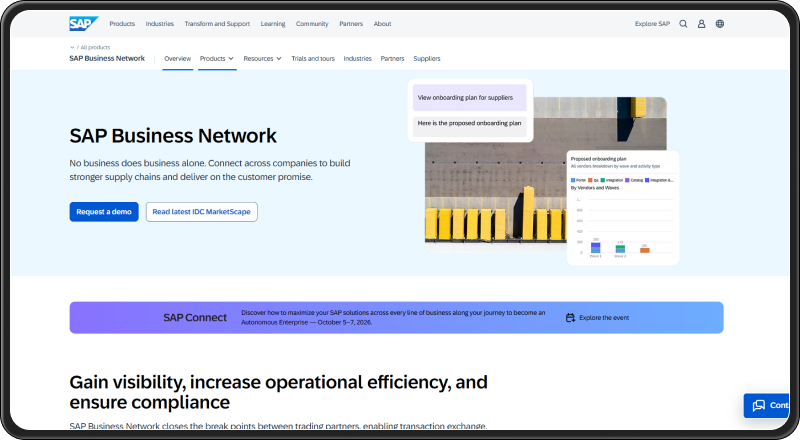The image size is (800, 440).
Task: Go to the Suppliers sub-navigation link
Action: (x=427, y=59)
